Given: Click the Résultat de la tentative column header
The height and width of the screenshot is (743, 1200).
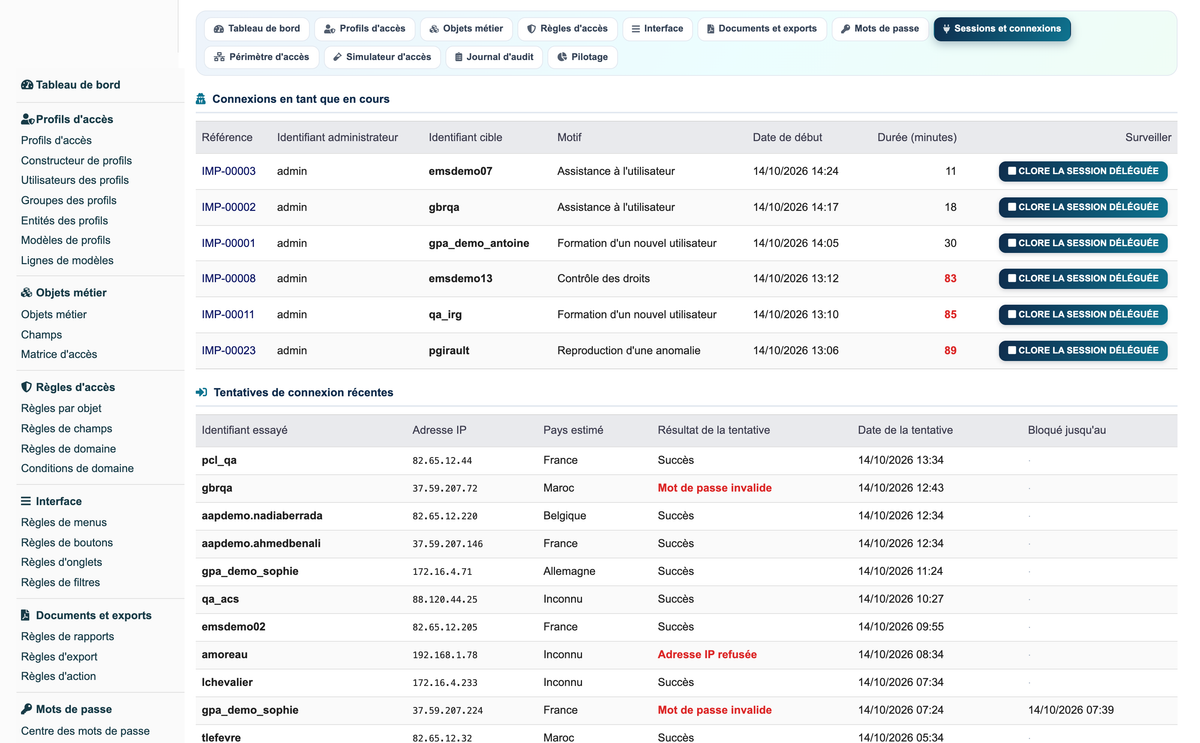Looking at the screenshot, I should [714, 430].
